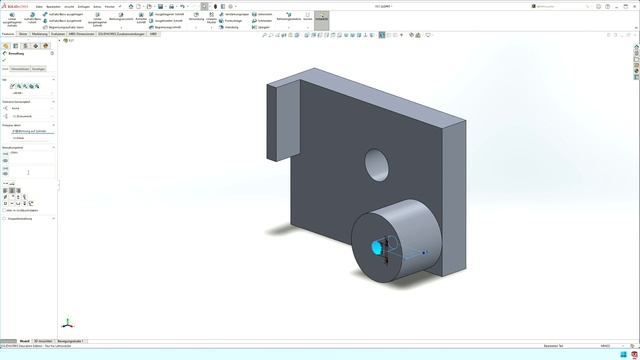Switch to the SOLIDWORKS Zusatzanwendungen tab
The image size is (640, 360).
click(x=122, y=34)
